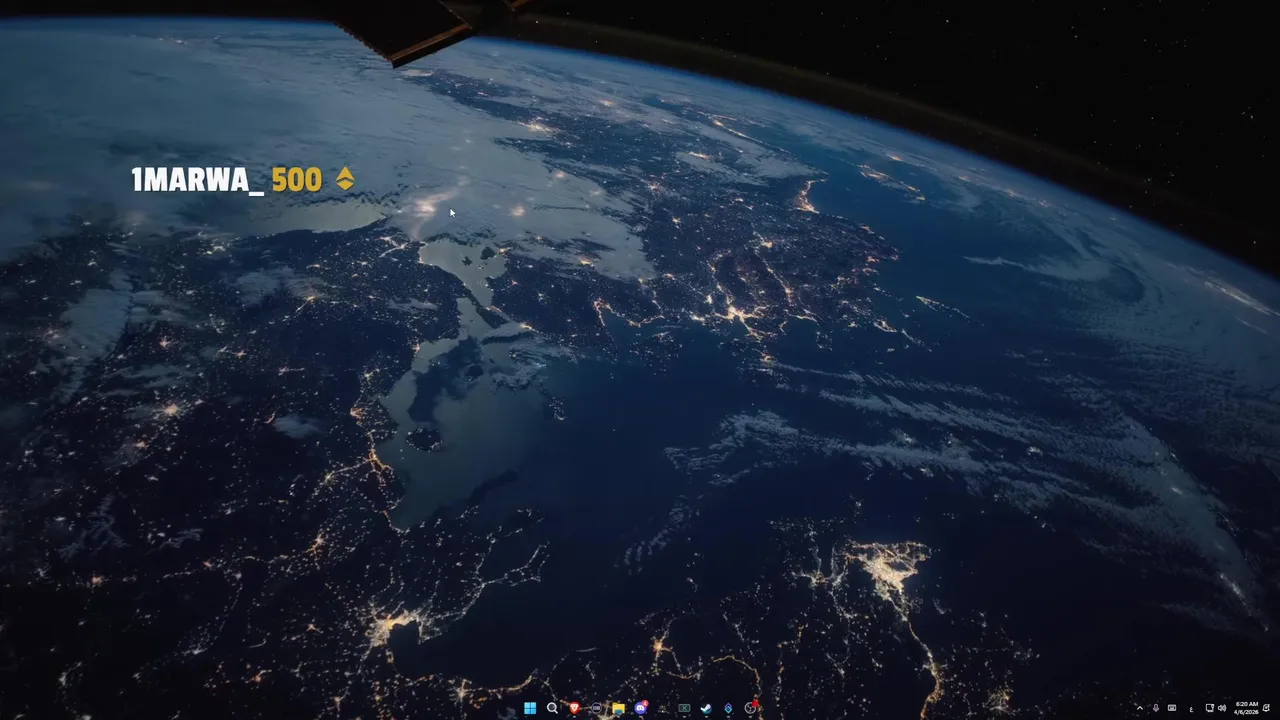Image resolution: width=1280 pixels, height=720 pixels.
Task: Open Discord from the taskbar
Action: coord(641,708)
